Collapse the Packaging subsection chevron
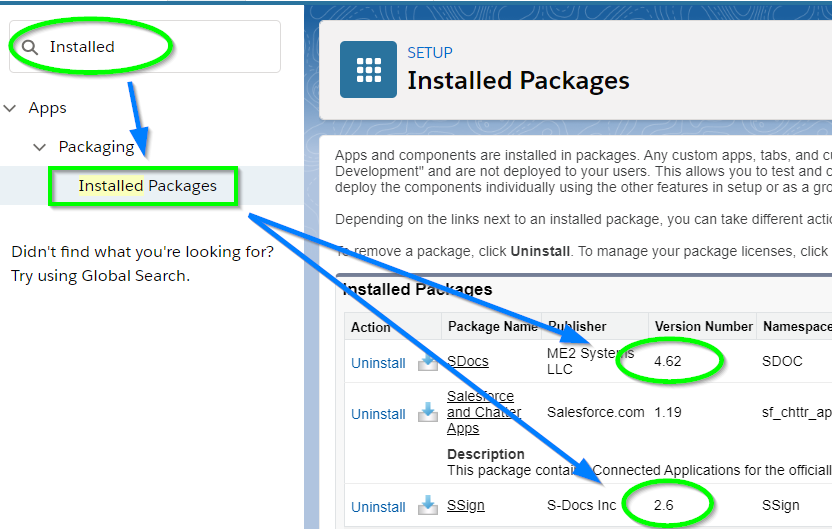Screen dimensions: 832x529 point(40,147)
